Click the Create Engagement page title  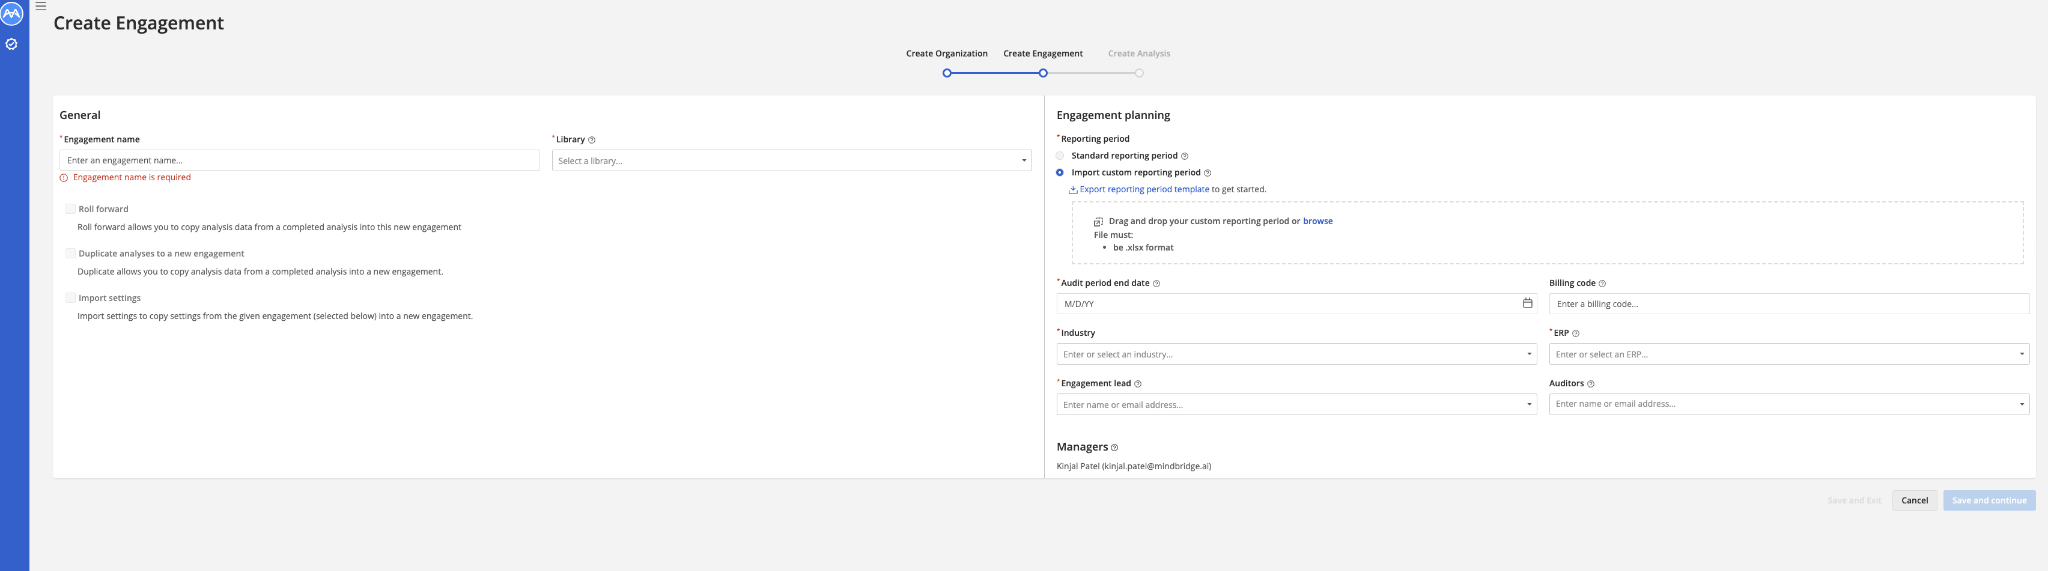pyautogui.click(x=139, y=23)
